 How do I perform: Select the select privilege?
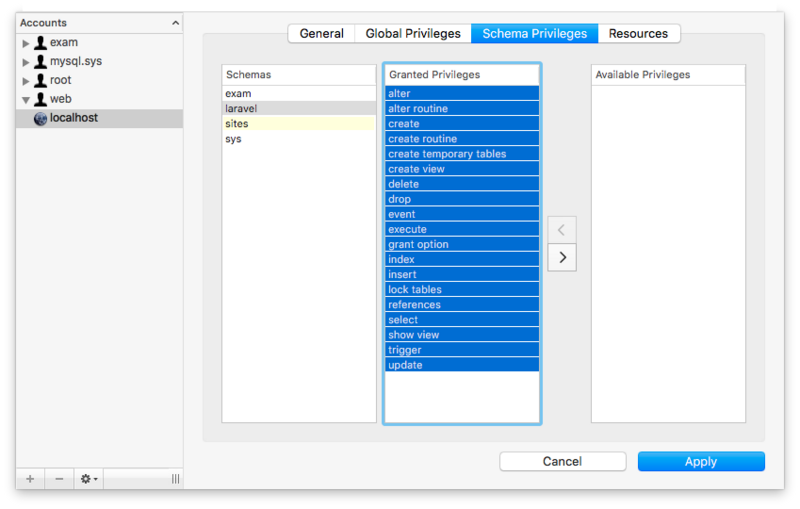pyautogui.click(x=462, y=320)
